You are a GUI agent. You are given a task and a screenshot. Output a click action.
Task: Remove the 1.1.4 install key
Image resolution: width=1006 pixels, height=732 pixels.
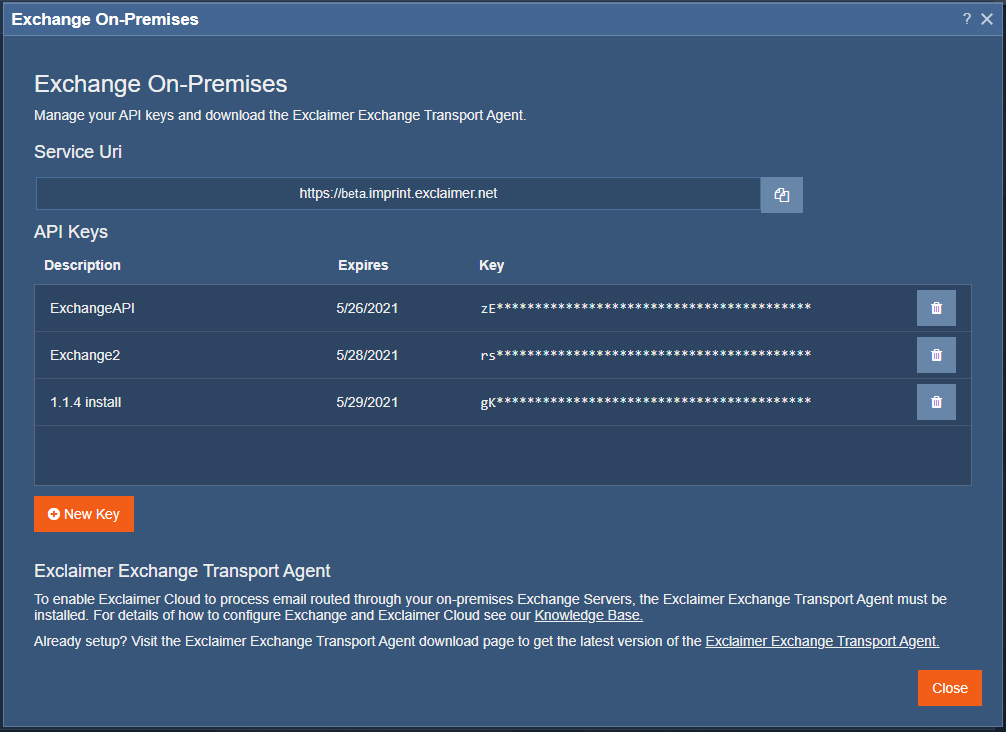click(936, 402)
